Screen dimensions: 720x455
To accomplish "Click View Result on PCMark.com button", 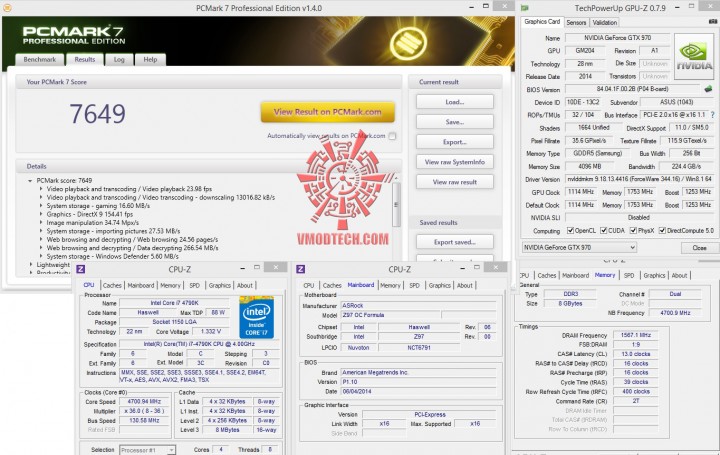I will click(x=327, y=112).
